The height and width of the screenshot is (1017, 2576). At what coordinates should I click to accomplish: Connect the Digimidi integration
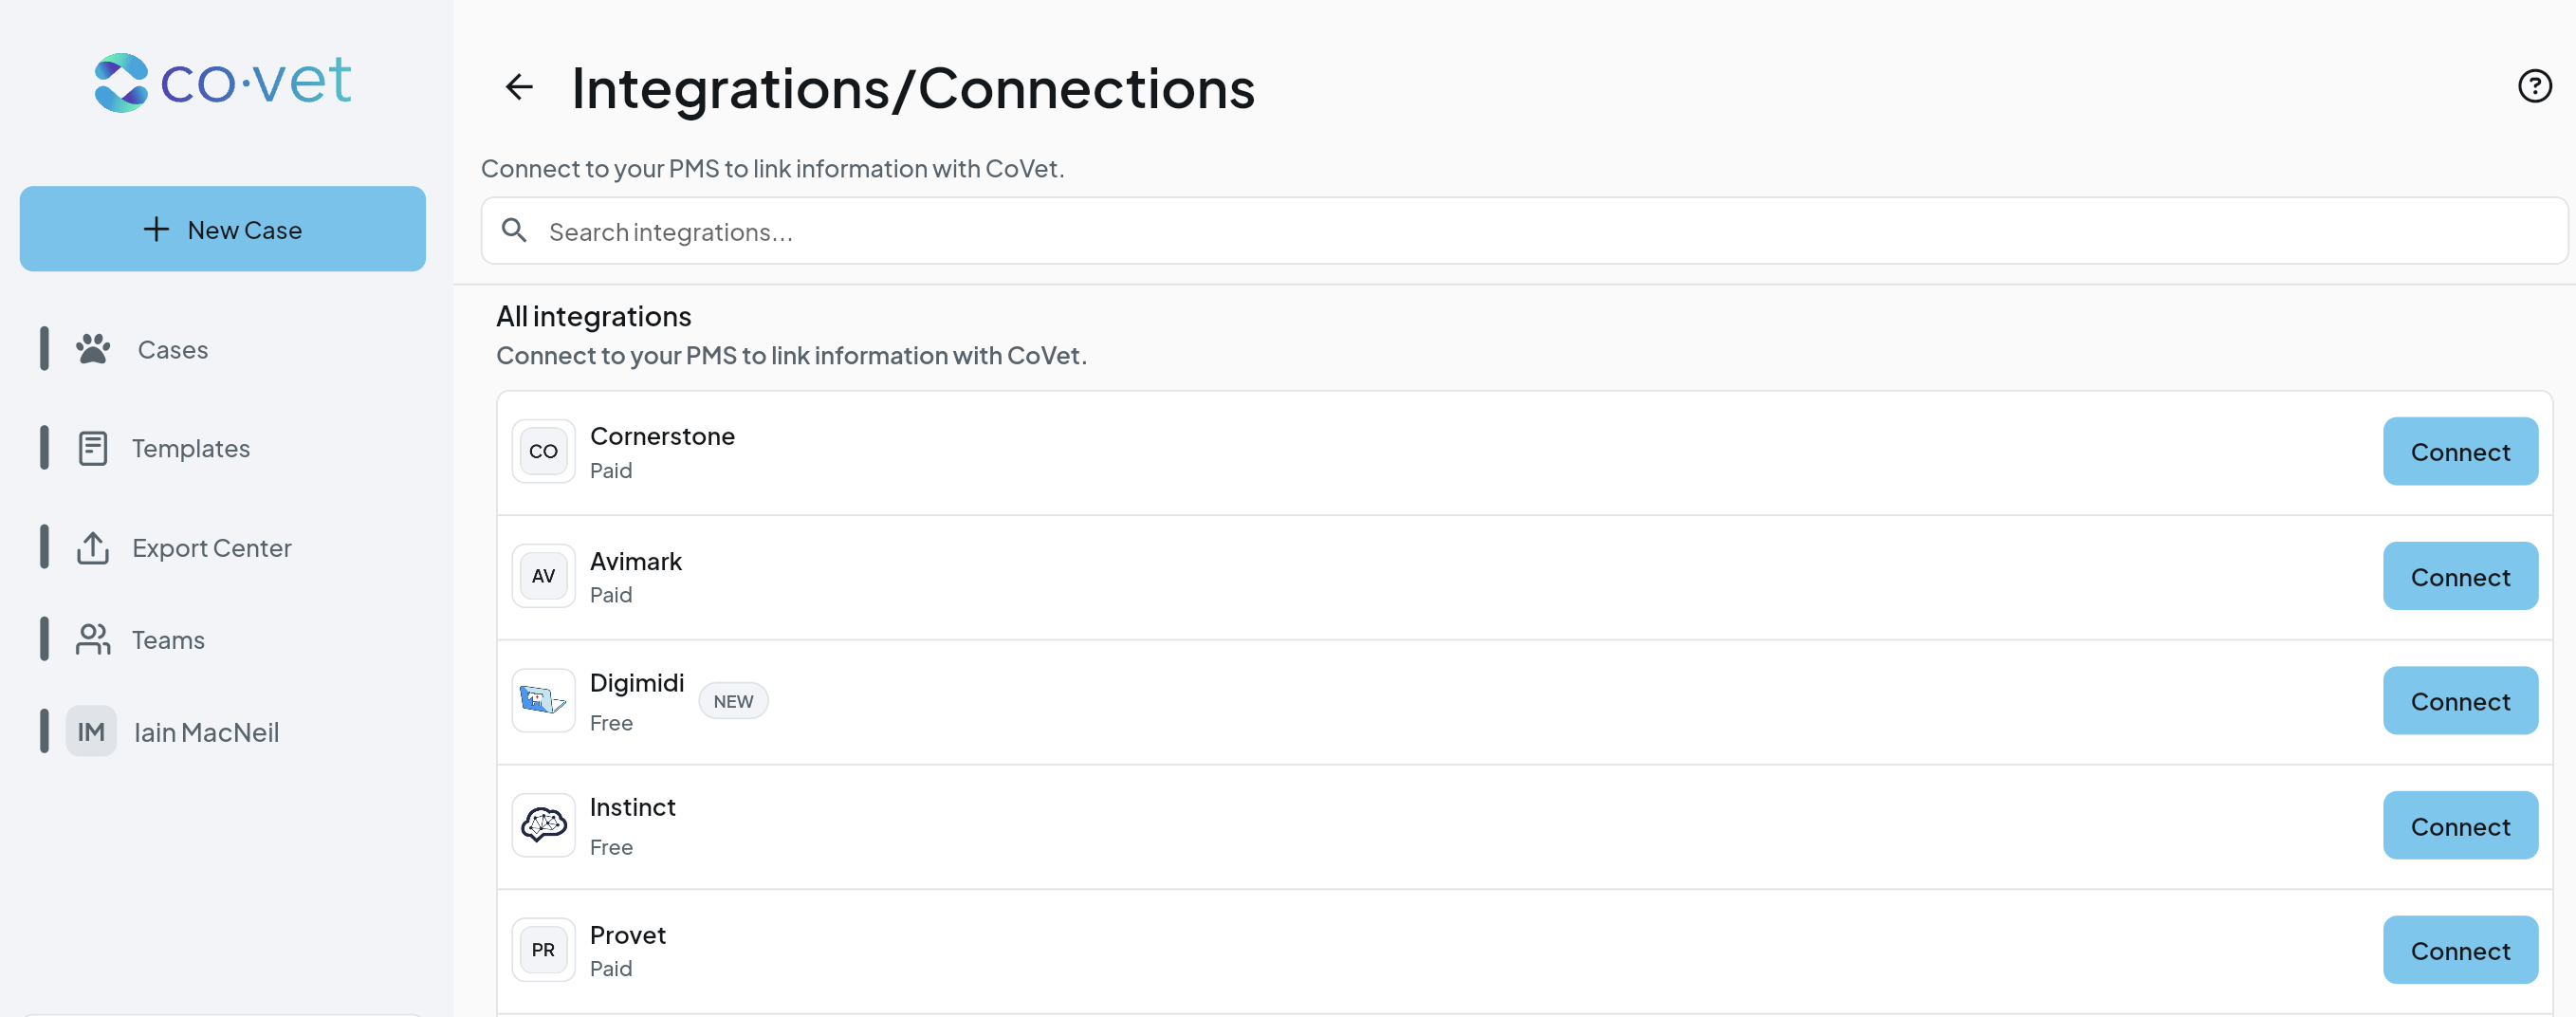point(2460,701)
